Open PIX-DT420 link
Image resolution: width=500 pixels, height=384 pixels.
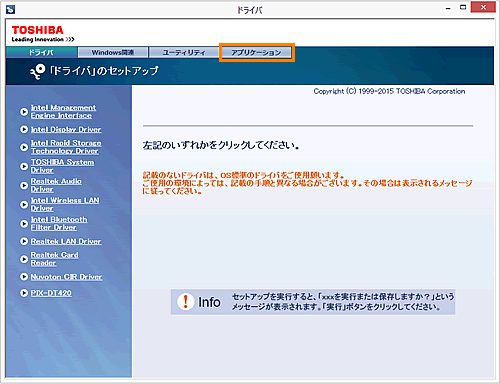point(51,293)
